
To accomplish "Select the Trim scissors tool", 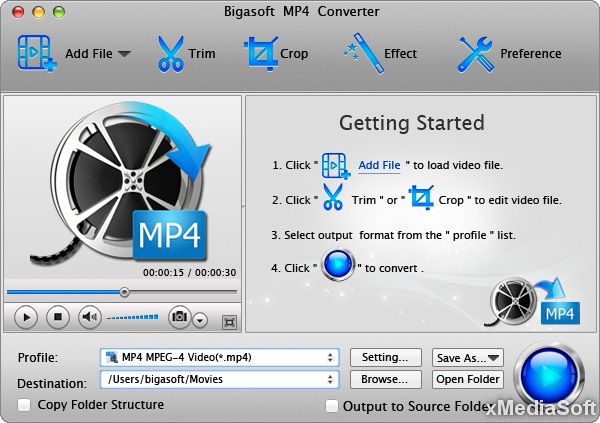I will pos(171,54).
